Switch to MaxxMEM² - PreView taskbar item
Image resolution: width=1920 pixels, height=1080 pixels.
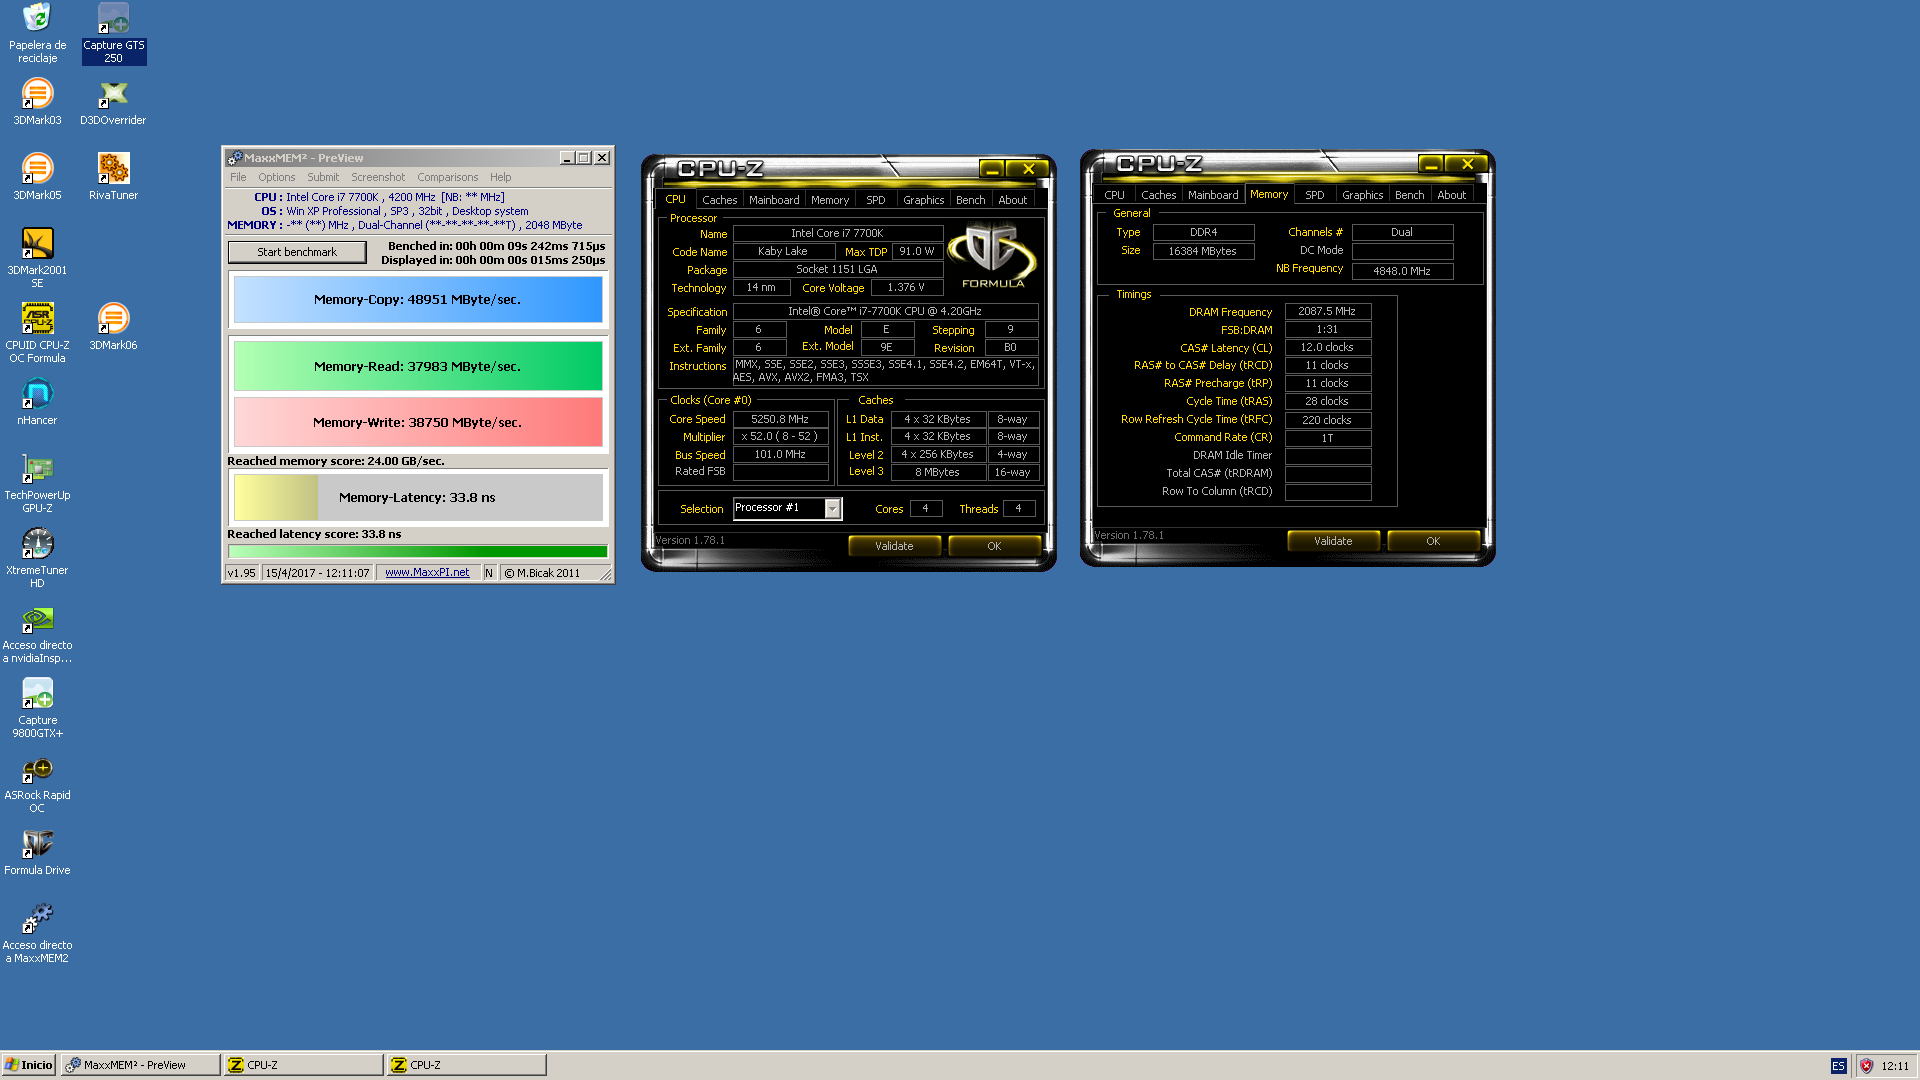tap(140, 1065)
